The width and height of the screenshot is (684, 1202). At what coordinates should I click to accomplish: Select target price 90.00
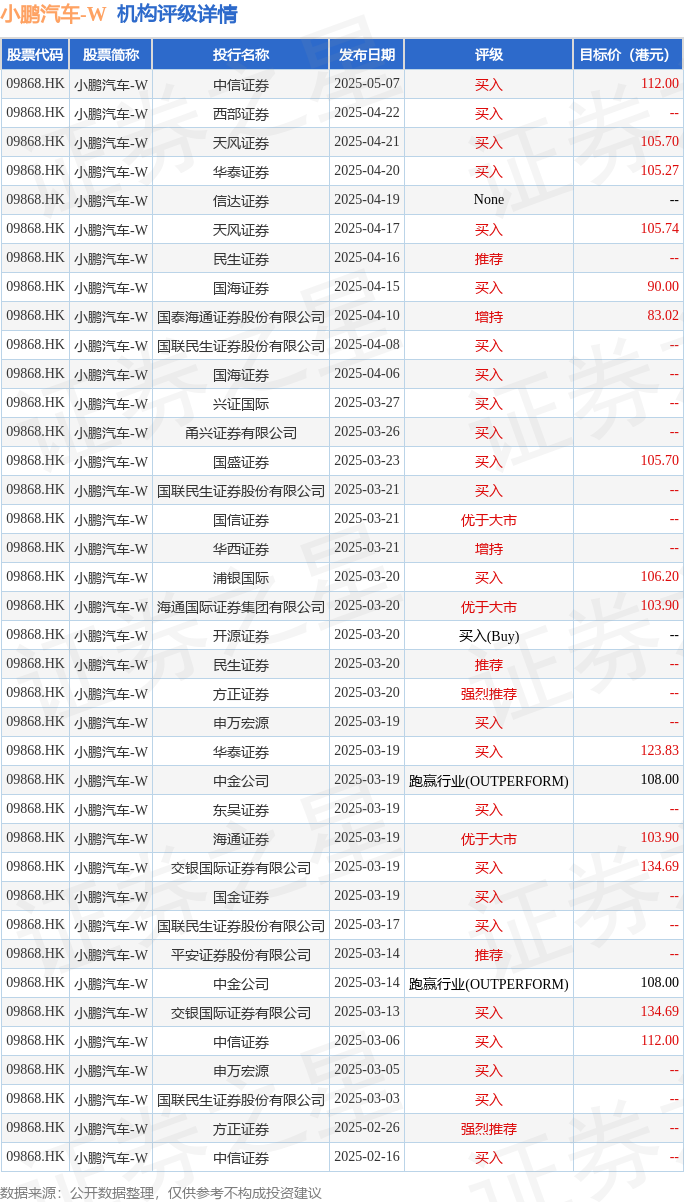[x=662, y=287]
